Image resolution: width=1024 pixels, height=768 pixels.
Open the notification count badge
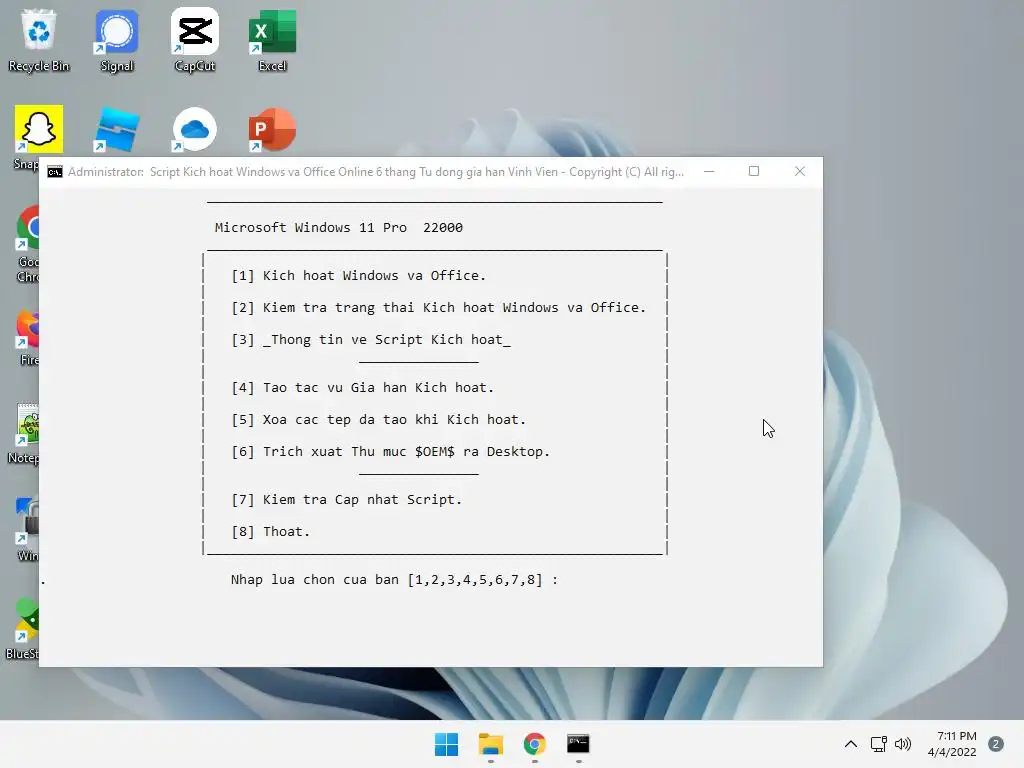[996, 744]
